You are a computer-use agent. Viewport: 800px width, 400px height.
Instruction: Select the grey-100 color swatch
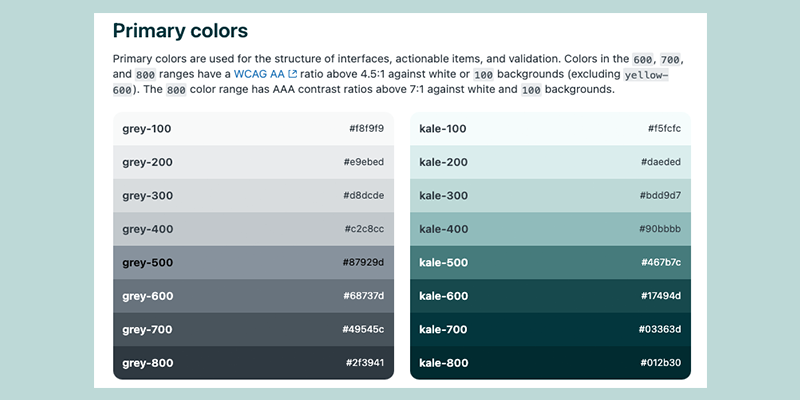[x=254, y=129]
